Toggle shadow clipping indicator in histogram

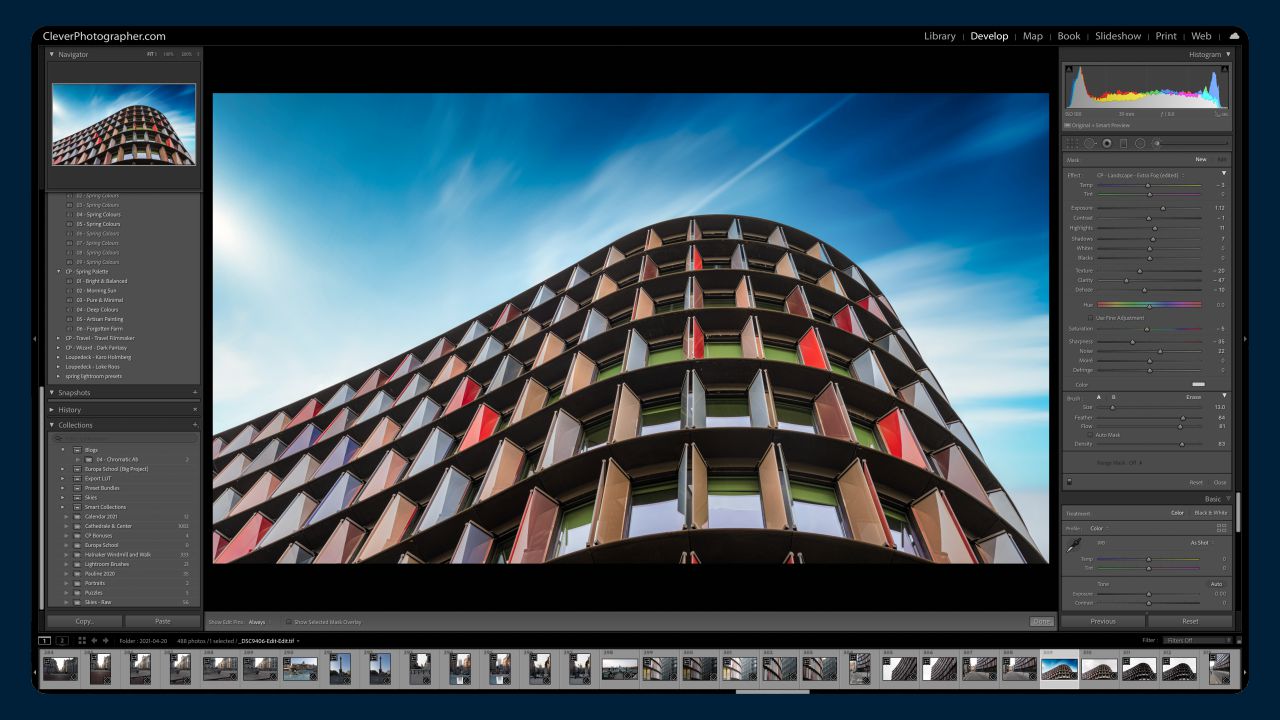pos(1071,69)
